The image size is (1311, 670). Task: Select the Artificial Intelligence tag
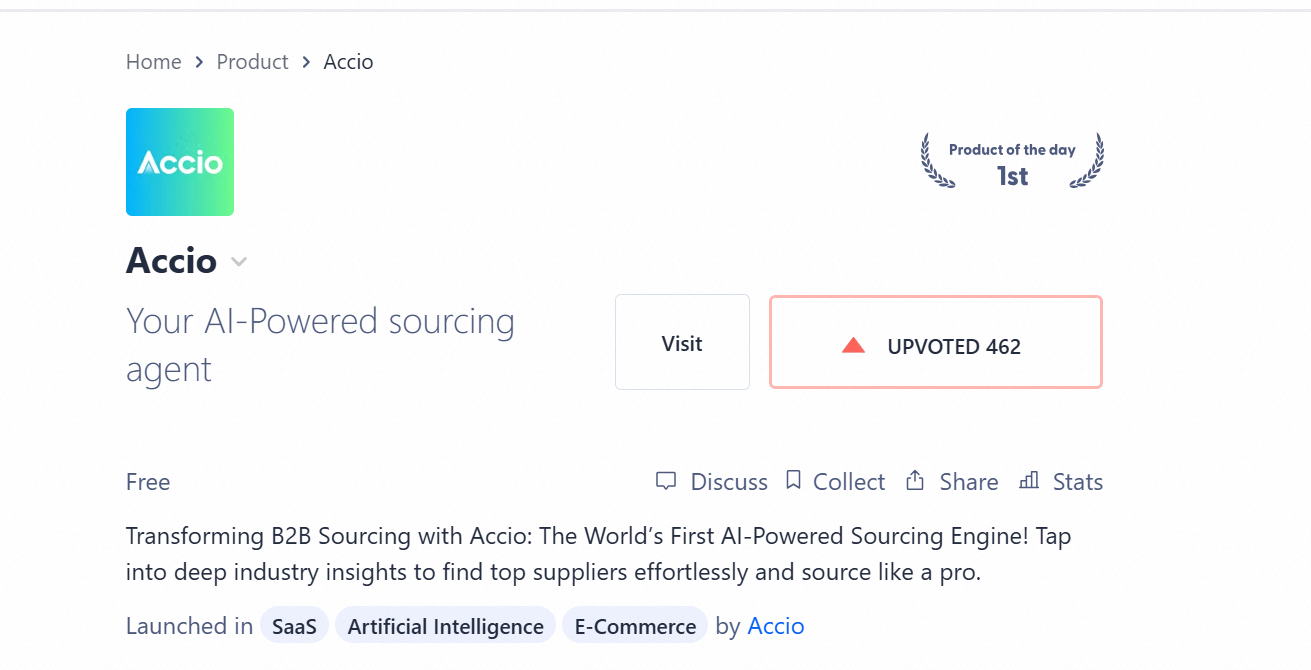445,627
